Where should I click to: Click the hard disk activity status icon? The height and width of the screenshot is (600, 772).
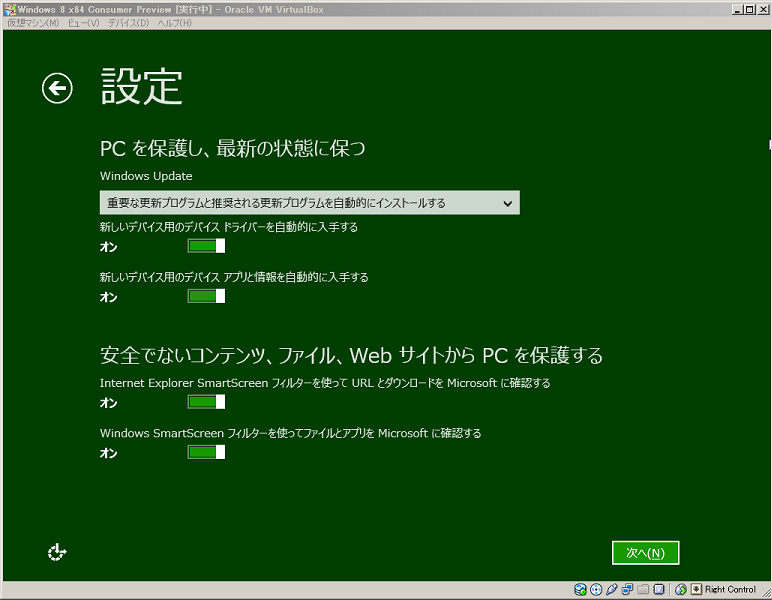(580, 590)
